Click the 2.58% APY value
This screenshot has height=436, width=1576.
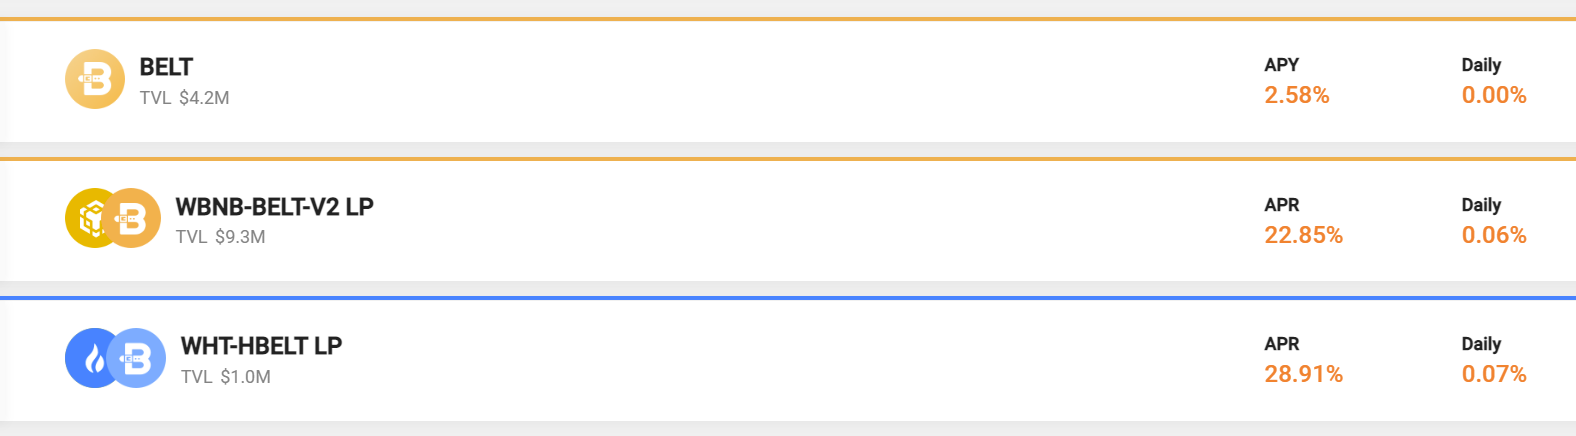pos(1296,95)
